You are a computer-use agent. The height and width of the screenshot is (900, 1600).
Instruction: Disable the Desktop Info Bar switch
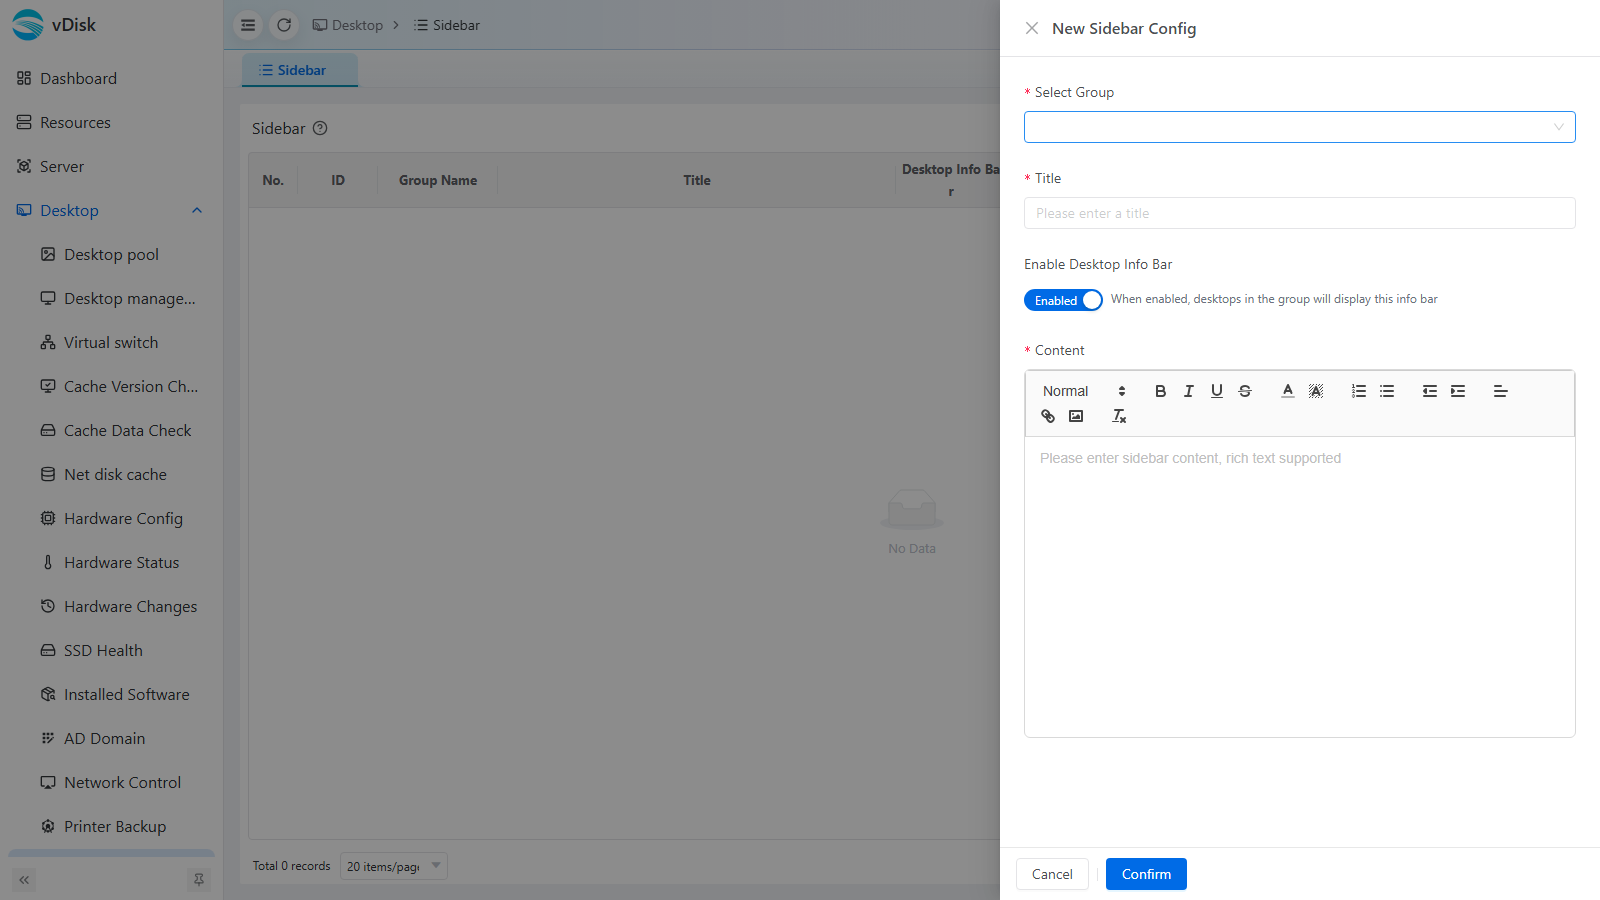pyautogui.click(x=1063, y=300)
